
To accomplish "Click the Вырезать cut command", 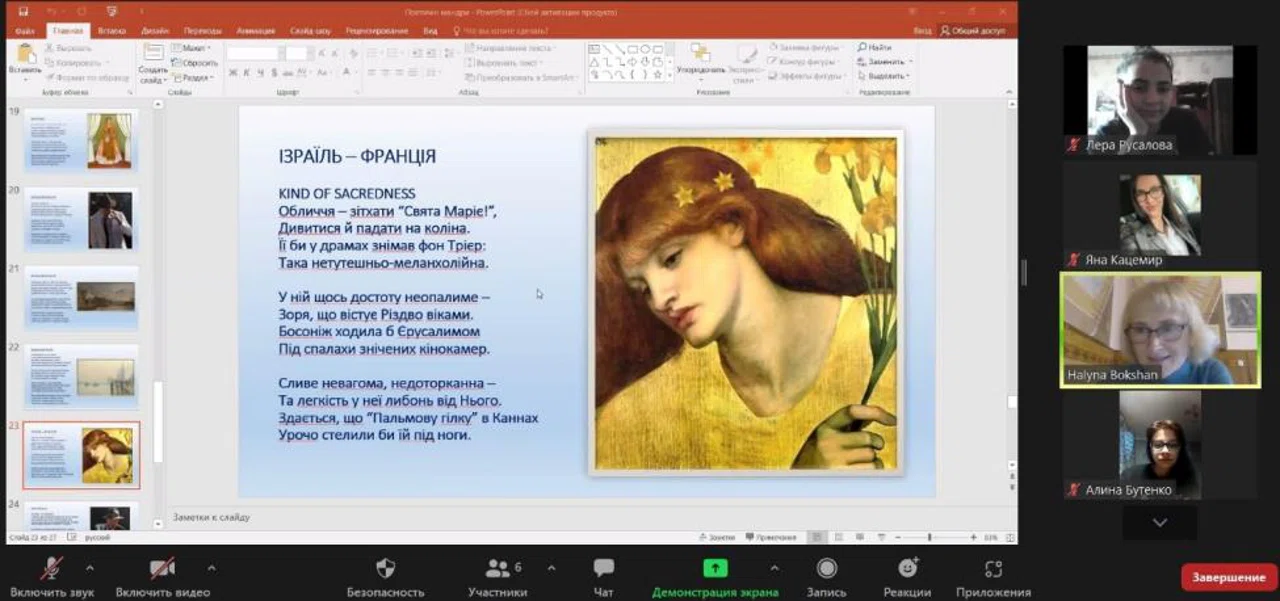I will tap(68, 48).
